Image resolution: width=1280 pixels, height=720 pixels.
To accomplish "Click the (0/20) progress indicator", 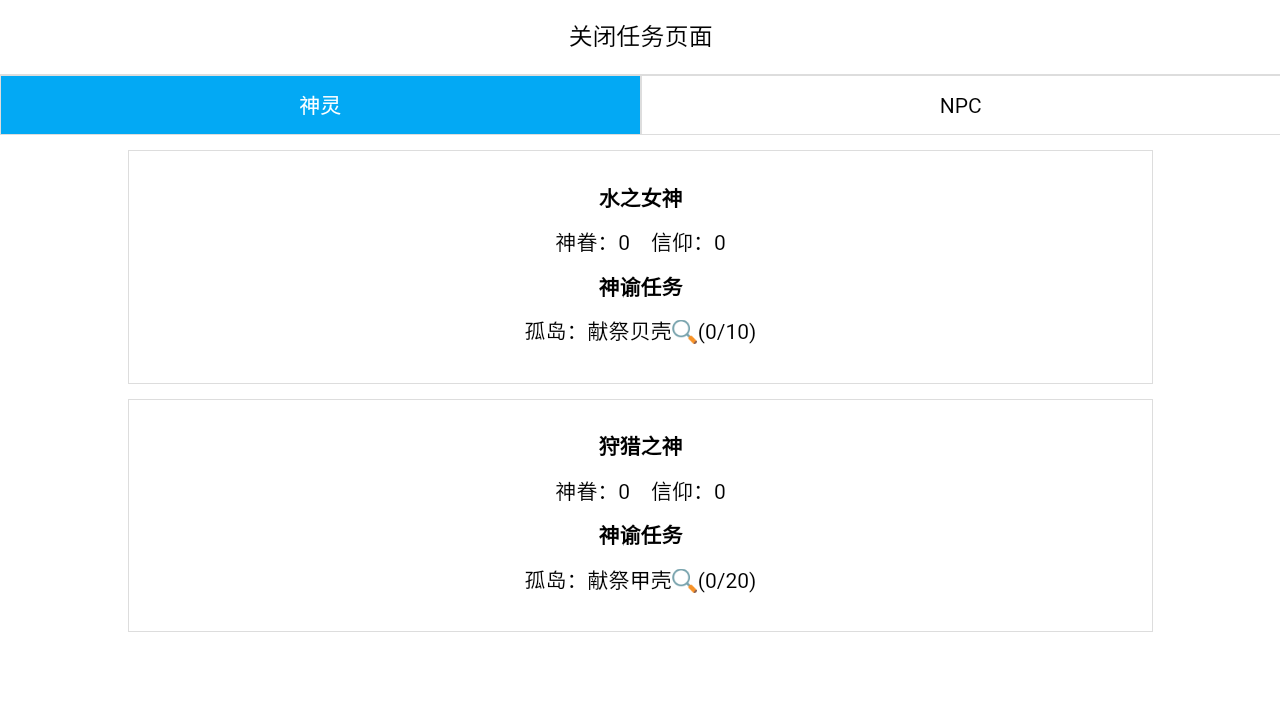I will coord(727,581).
